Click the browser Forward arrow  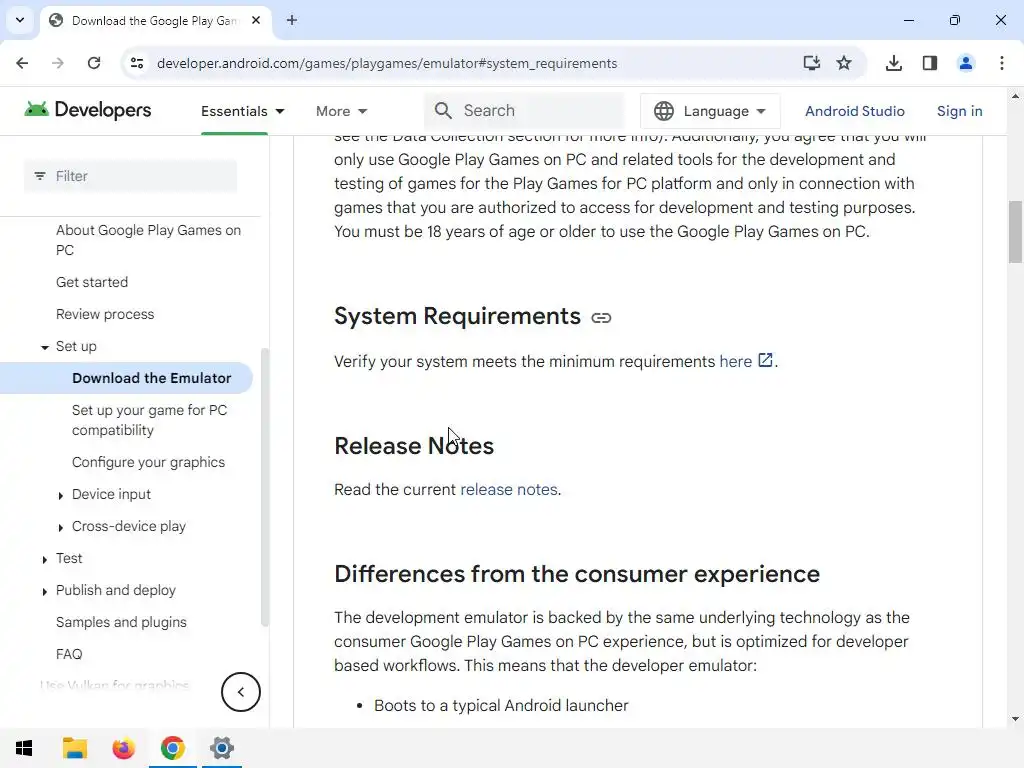coord(57,63)
